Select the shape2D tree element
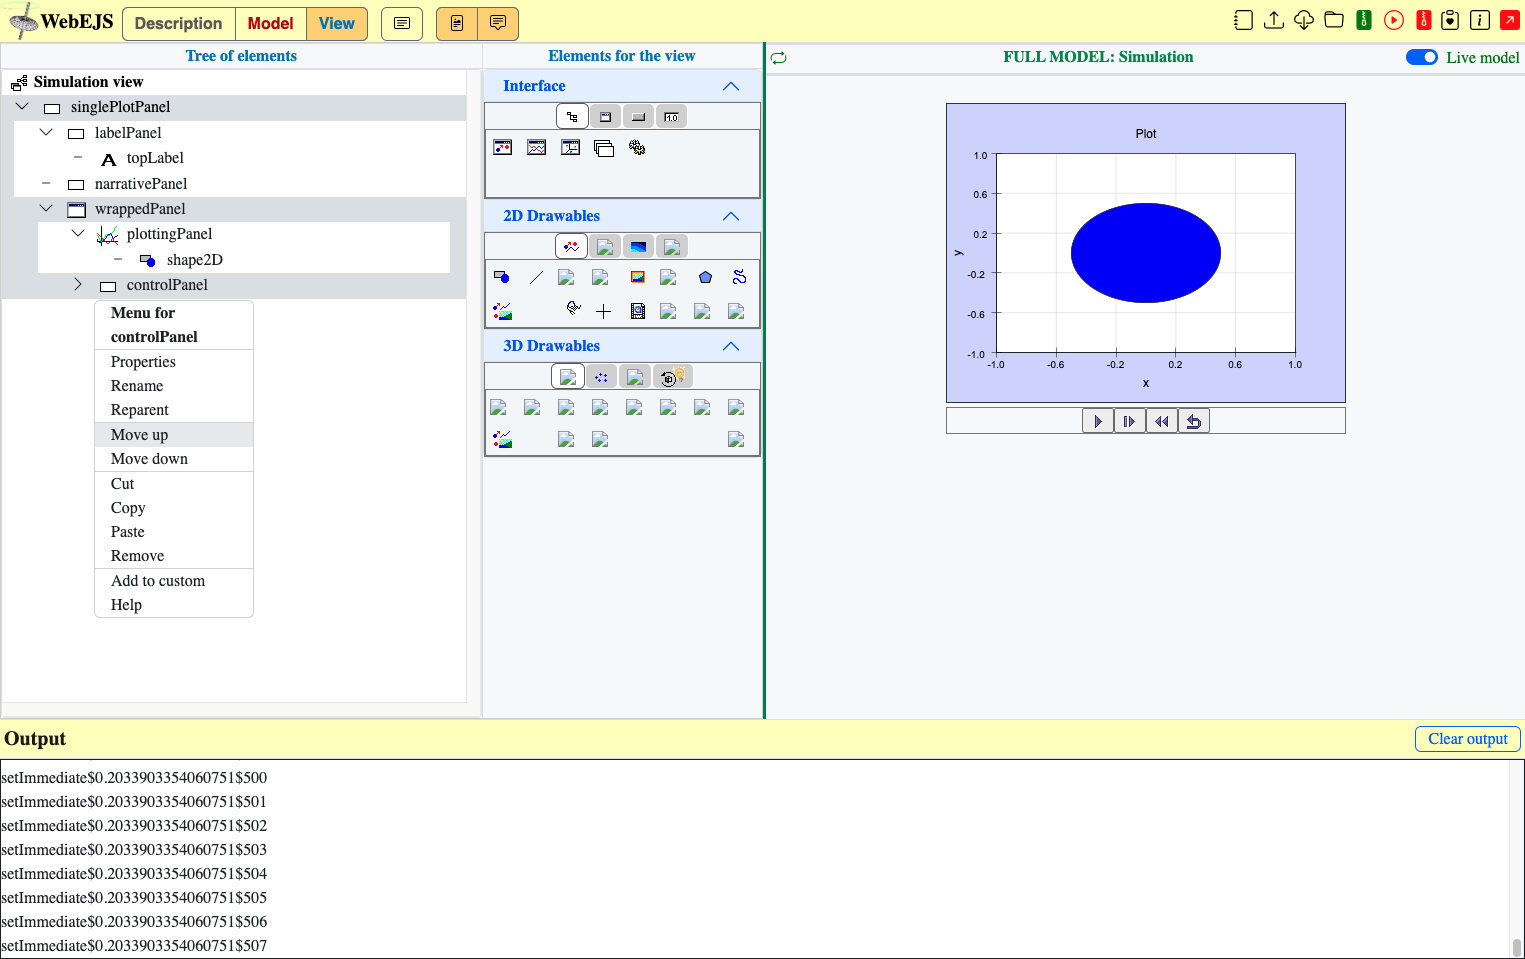 [x=194, y=260]
